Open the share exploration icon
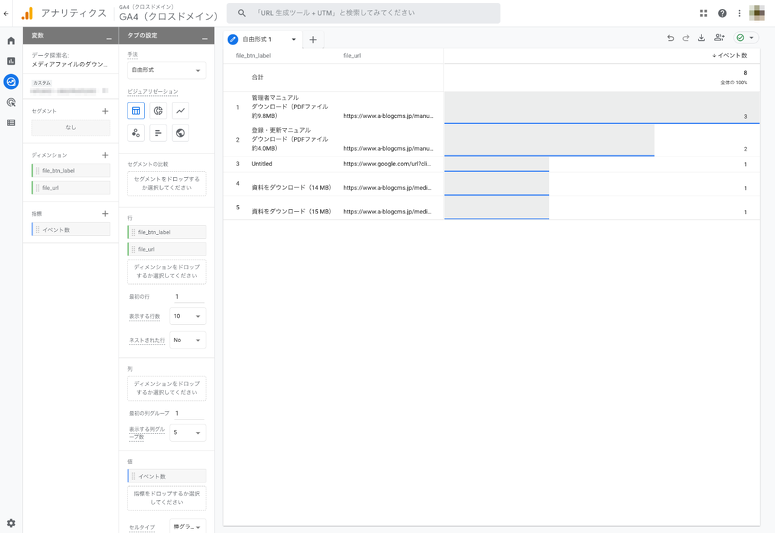 click(719, 38)
